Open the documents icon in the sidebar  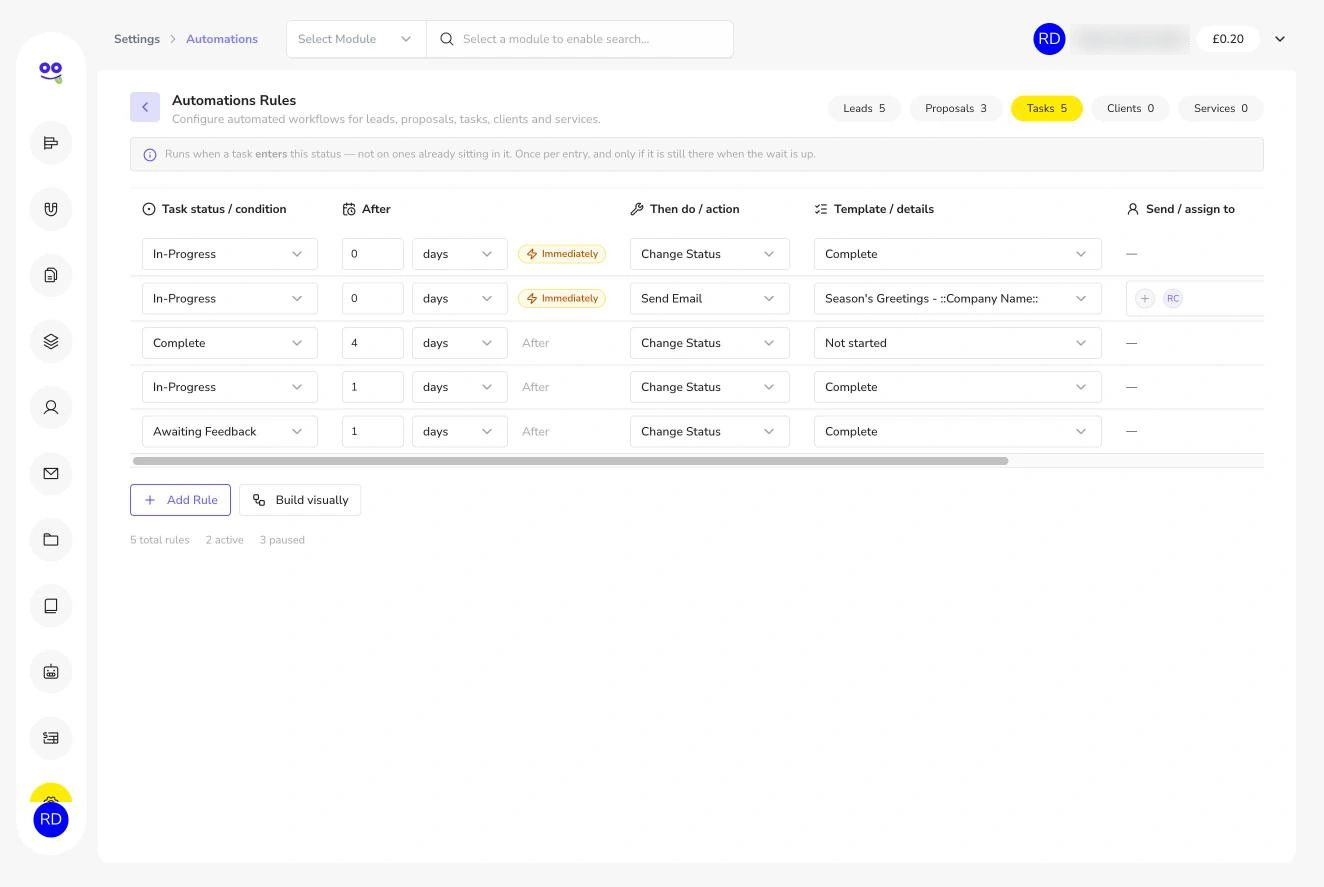pos(51,275)
